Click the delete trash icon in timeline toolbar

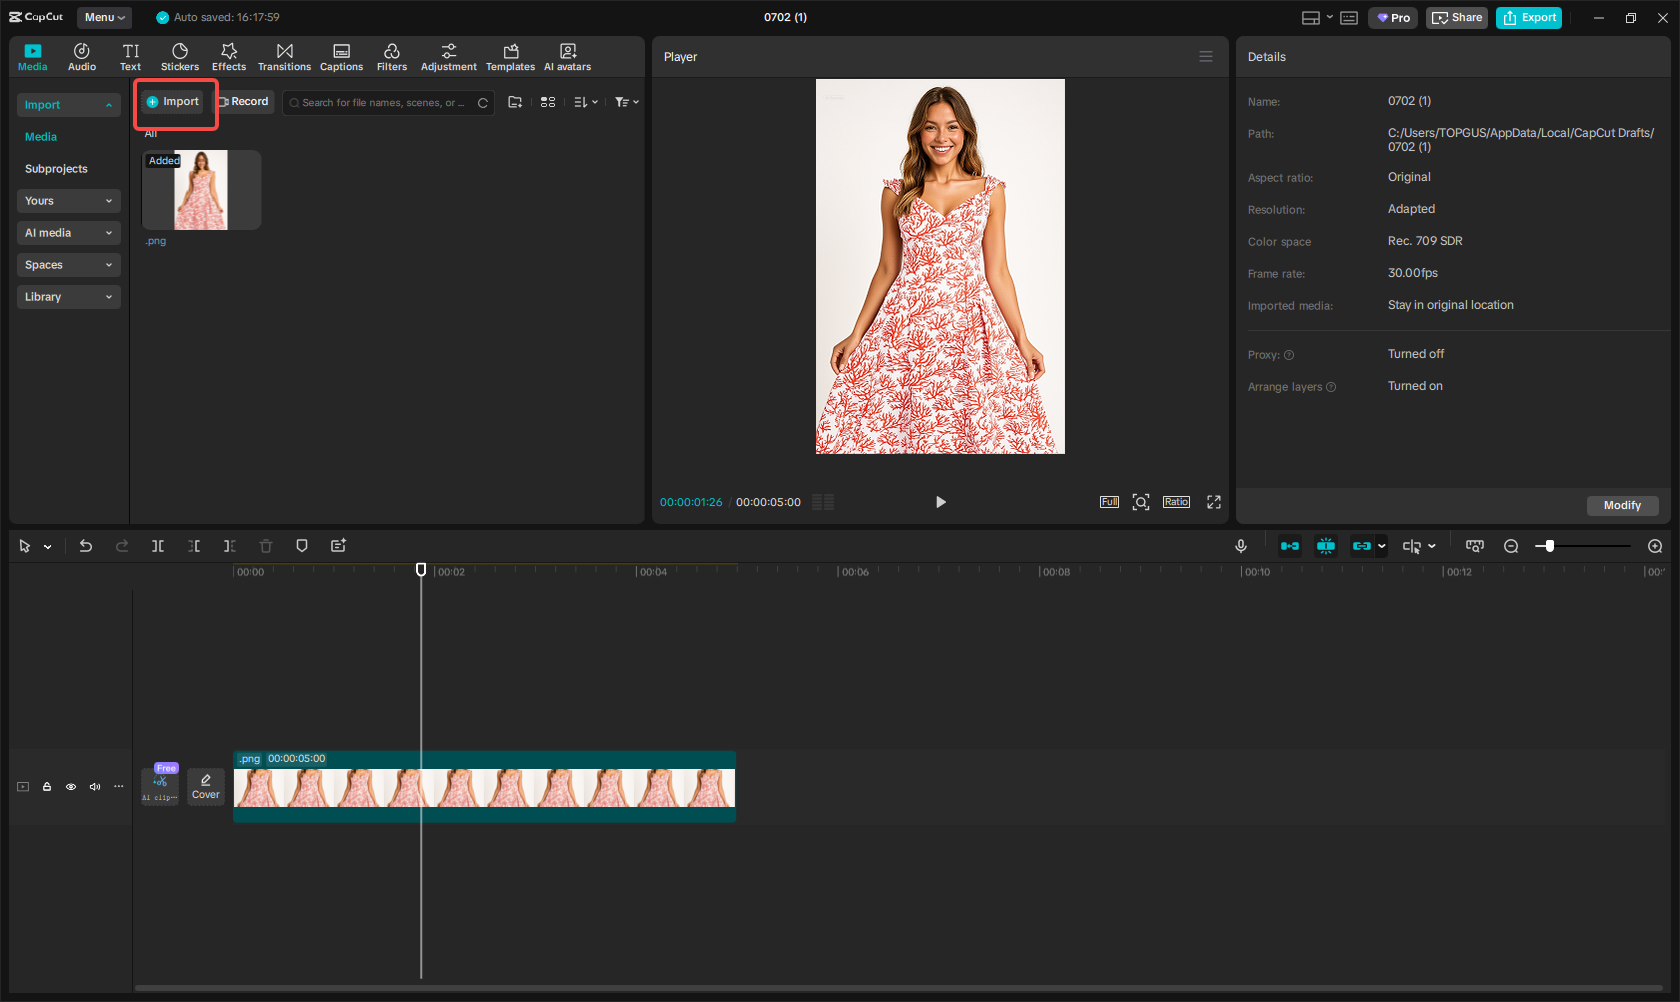pyautogui.click(x=266, y=546)
